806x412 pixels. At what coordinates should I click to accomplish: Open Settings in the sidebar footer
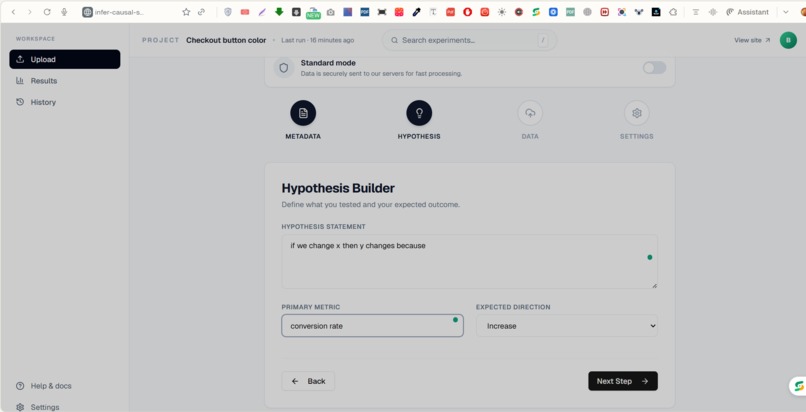(x=38, y=407)
